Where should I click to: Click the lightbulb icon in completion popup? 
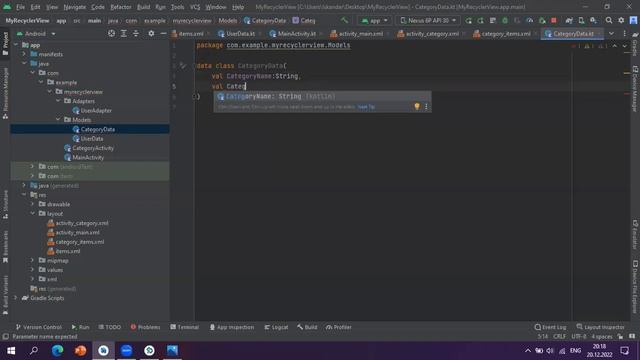pos(417,107)
